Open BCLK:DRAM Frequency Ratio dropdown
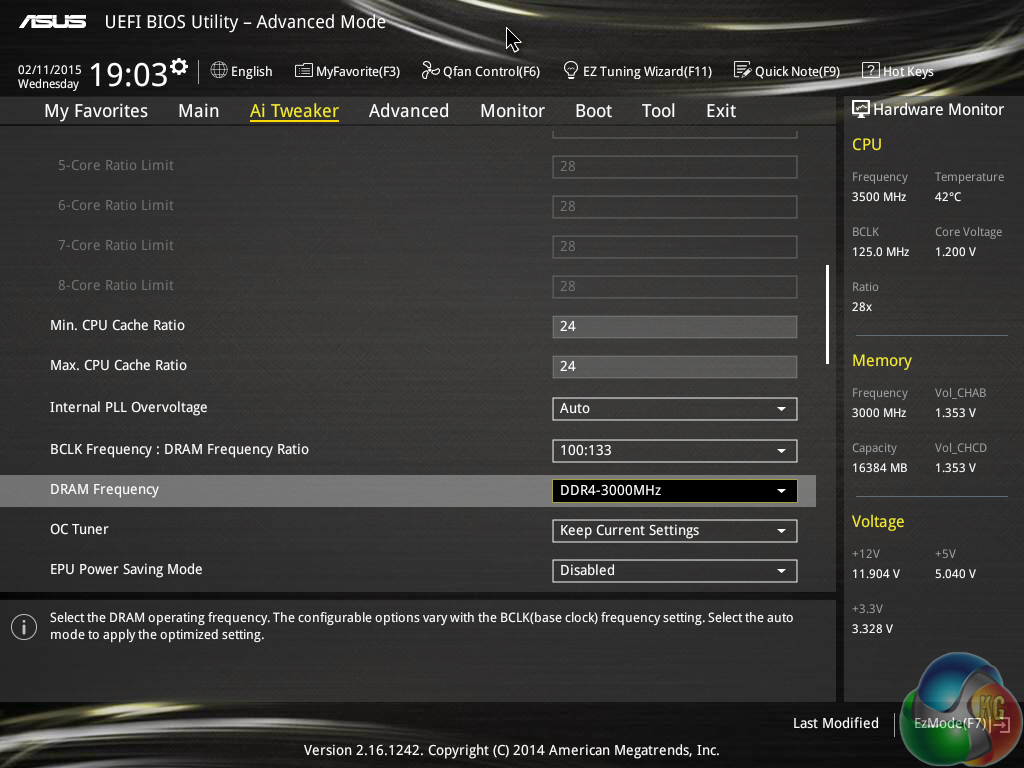Screen dimensions: 1024x768 pyautogui.click(x=675, y=451)
